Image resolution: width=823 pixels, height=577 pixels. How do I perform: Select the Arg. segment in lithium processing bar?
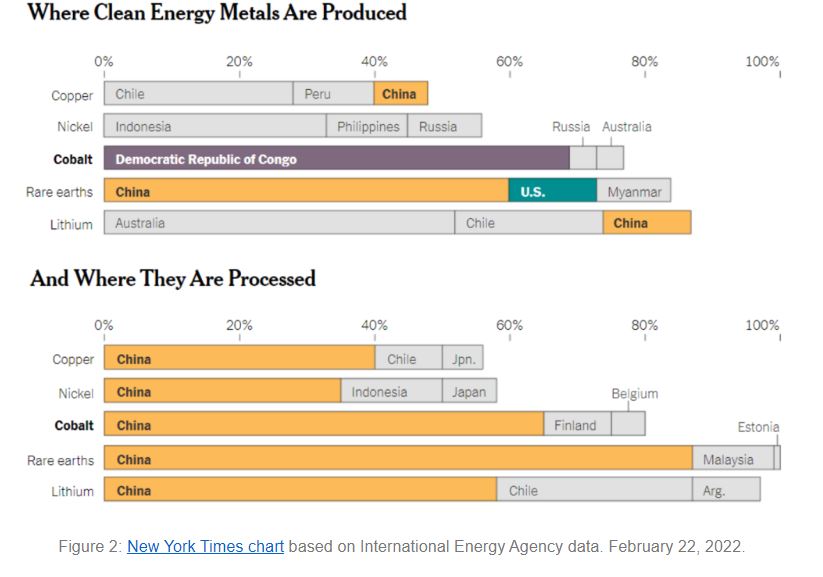pos(726,491)
